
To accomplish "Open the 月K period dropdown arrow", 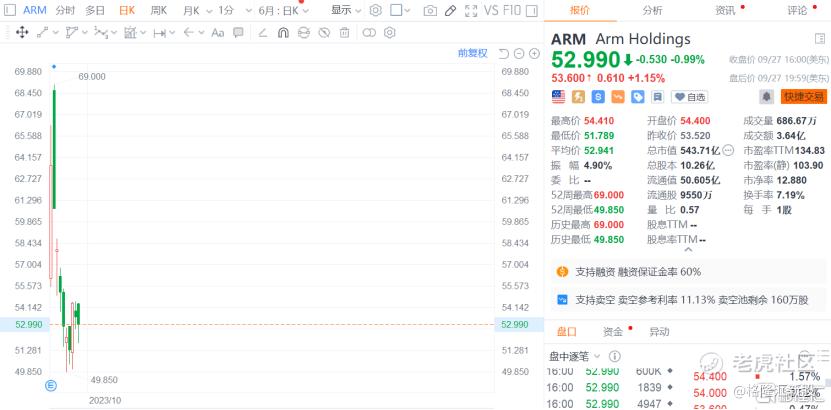I will tap(209, 11).
